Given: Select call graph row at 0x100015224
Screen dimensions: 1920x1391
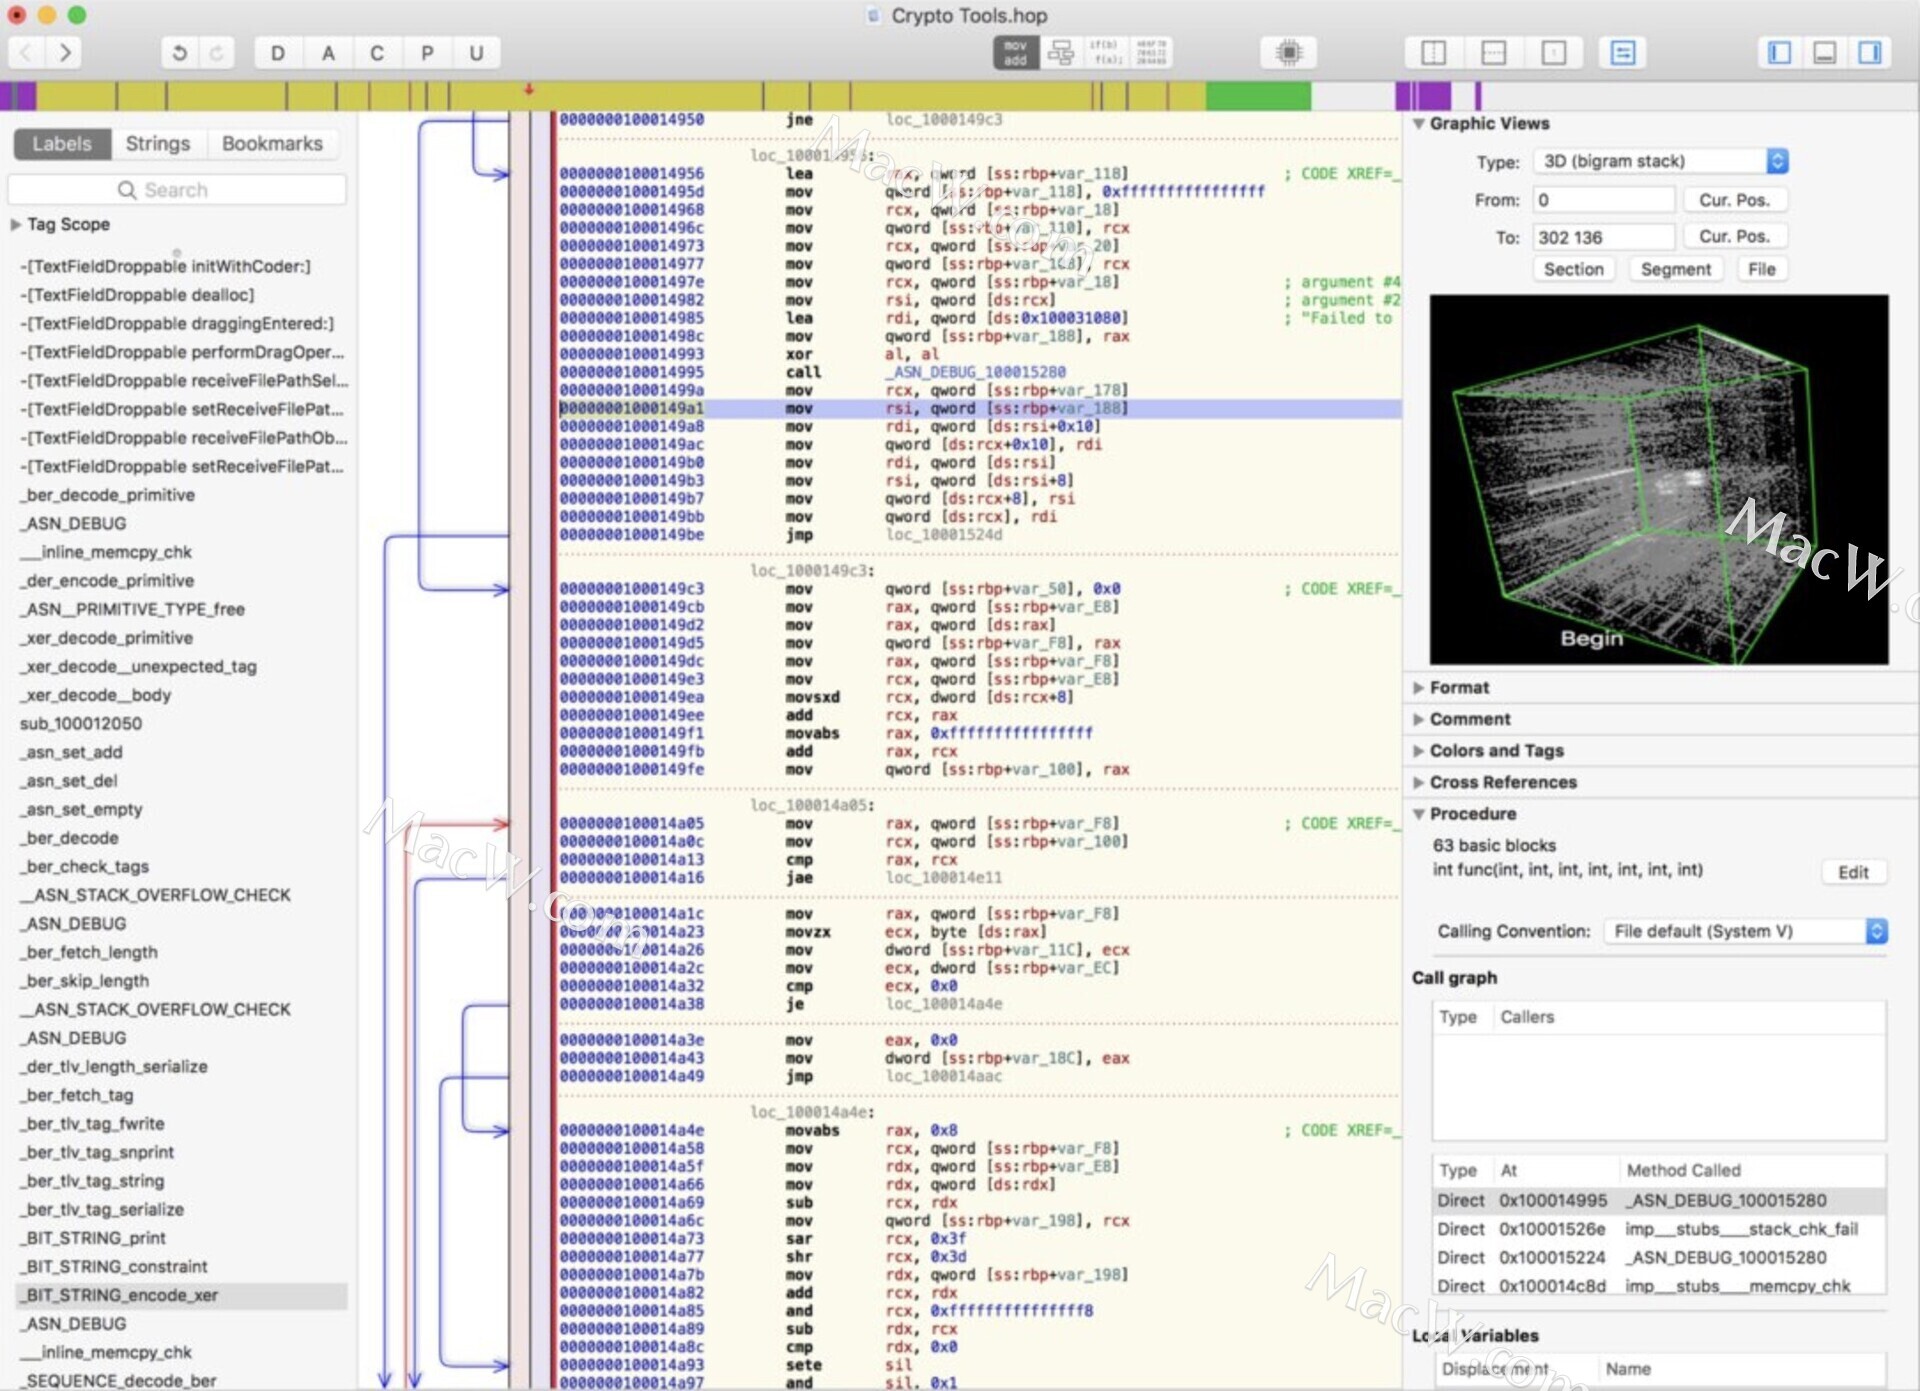Looking at the screenshot, I should (x=1659, y=1258).
